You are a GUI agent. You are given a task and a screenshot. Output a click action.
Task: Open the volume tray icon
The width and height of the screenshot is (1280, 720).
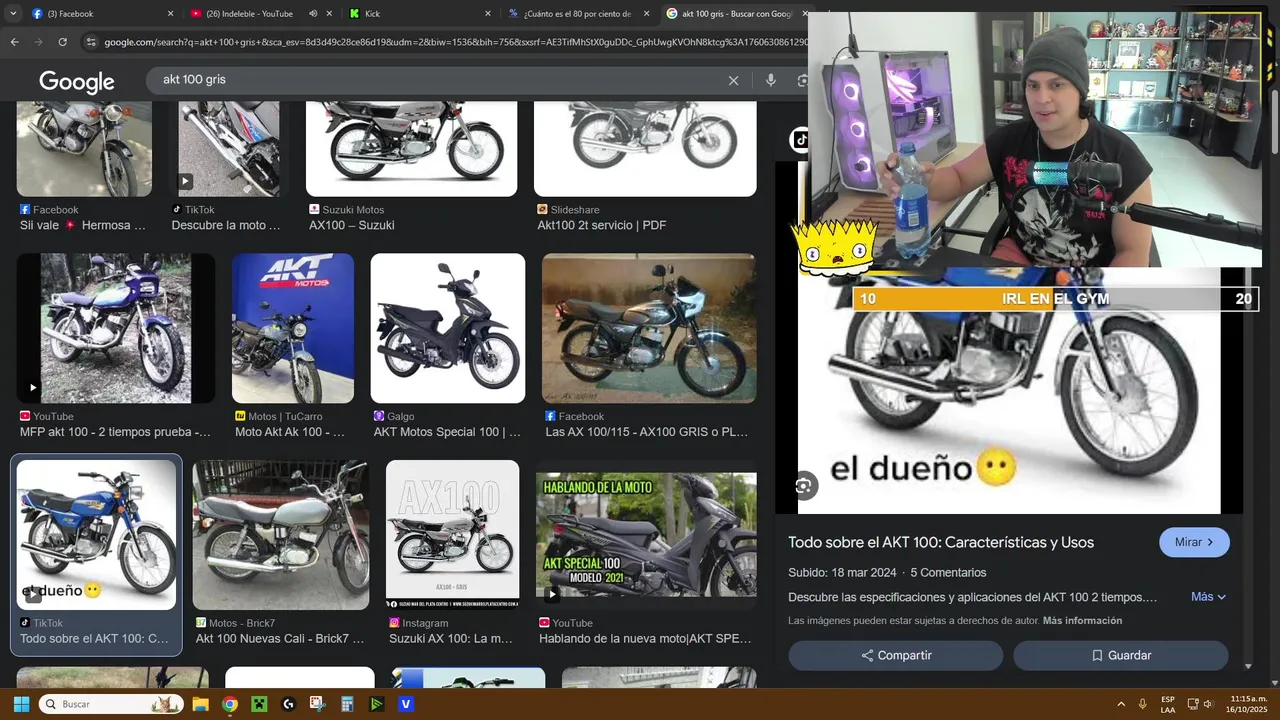tap(1208, 704)
